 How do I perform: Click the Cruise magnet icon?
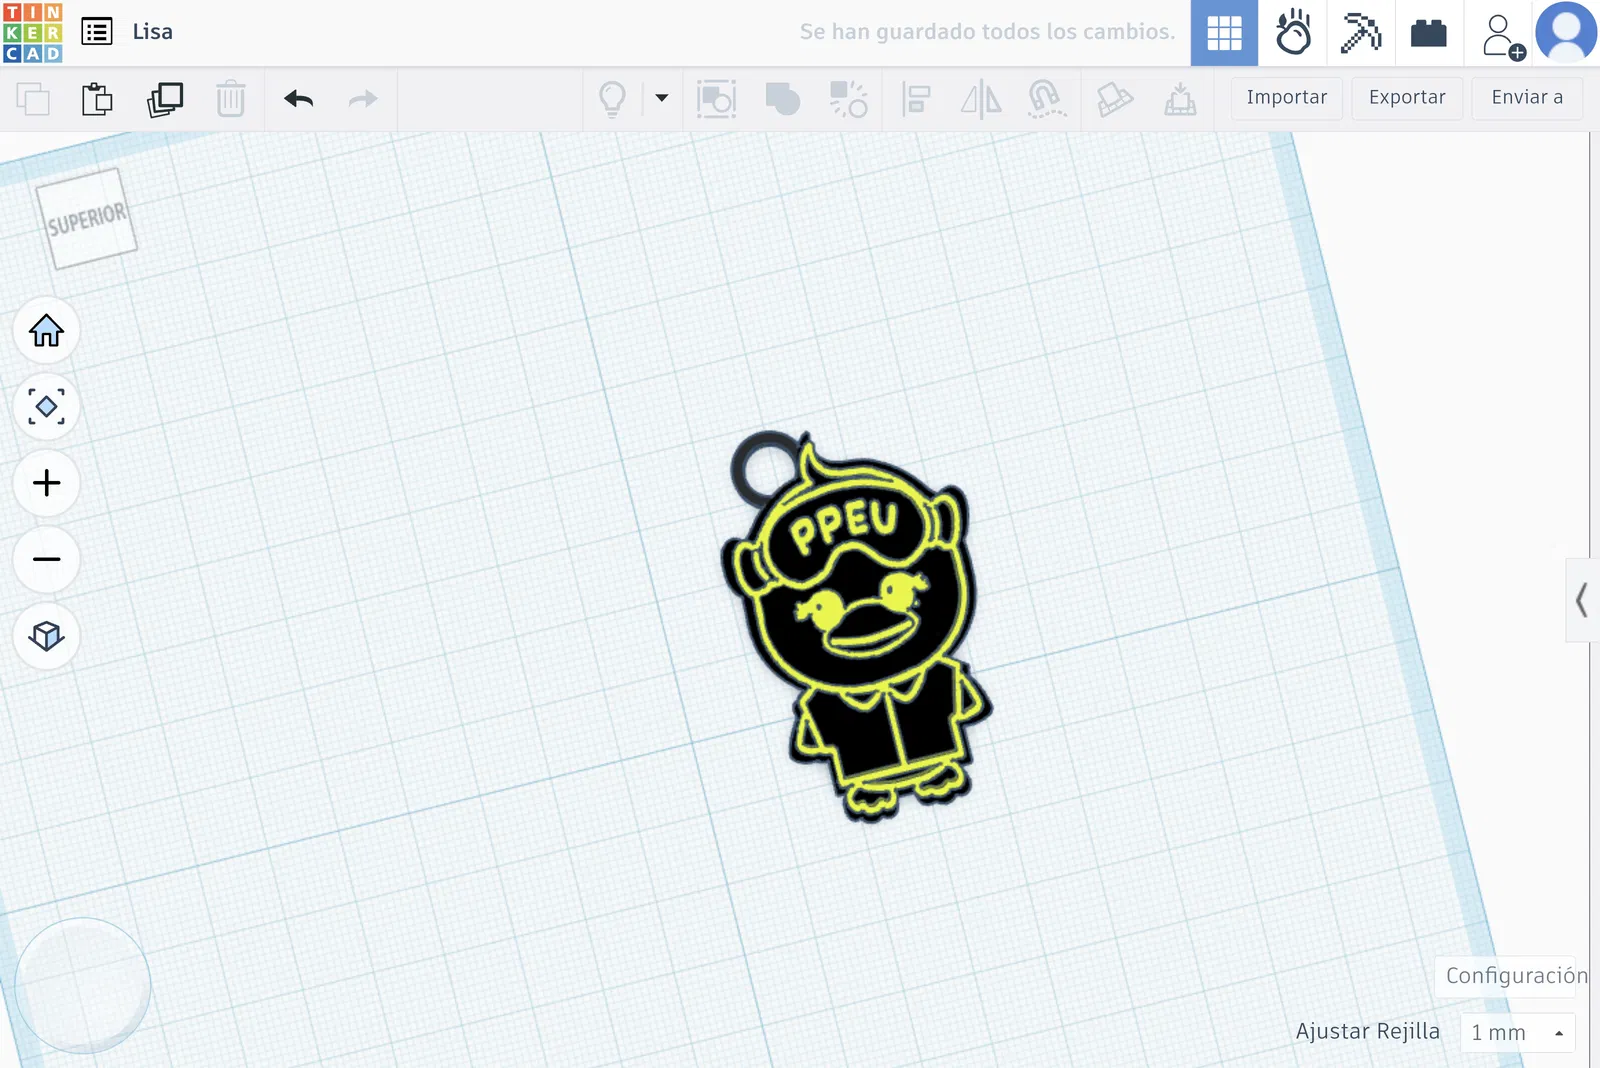pyautogui.click(x=1046, y=99)
